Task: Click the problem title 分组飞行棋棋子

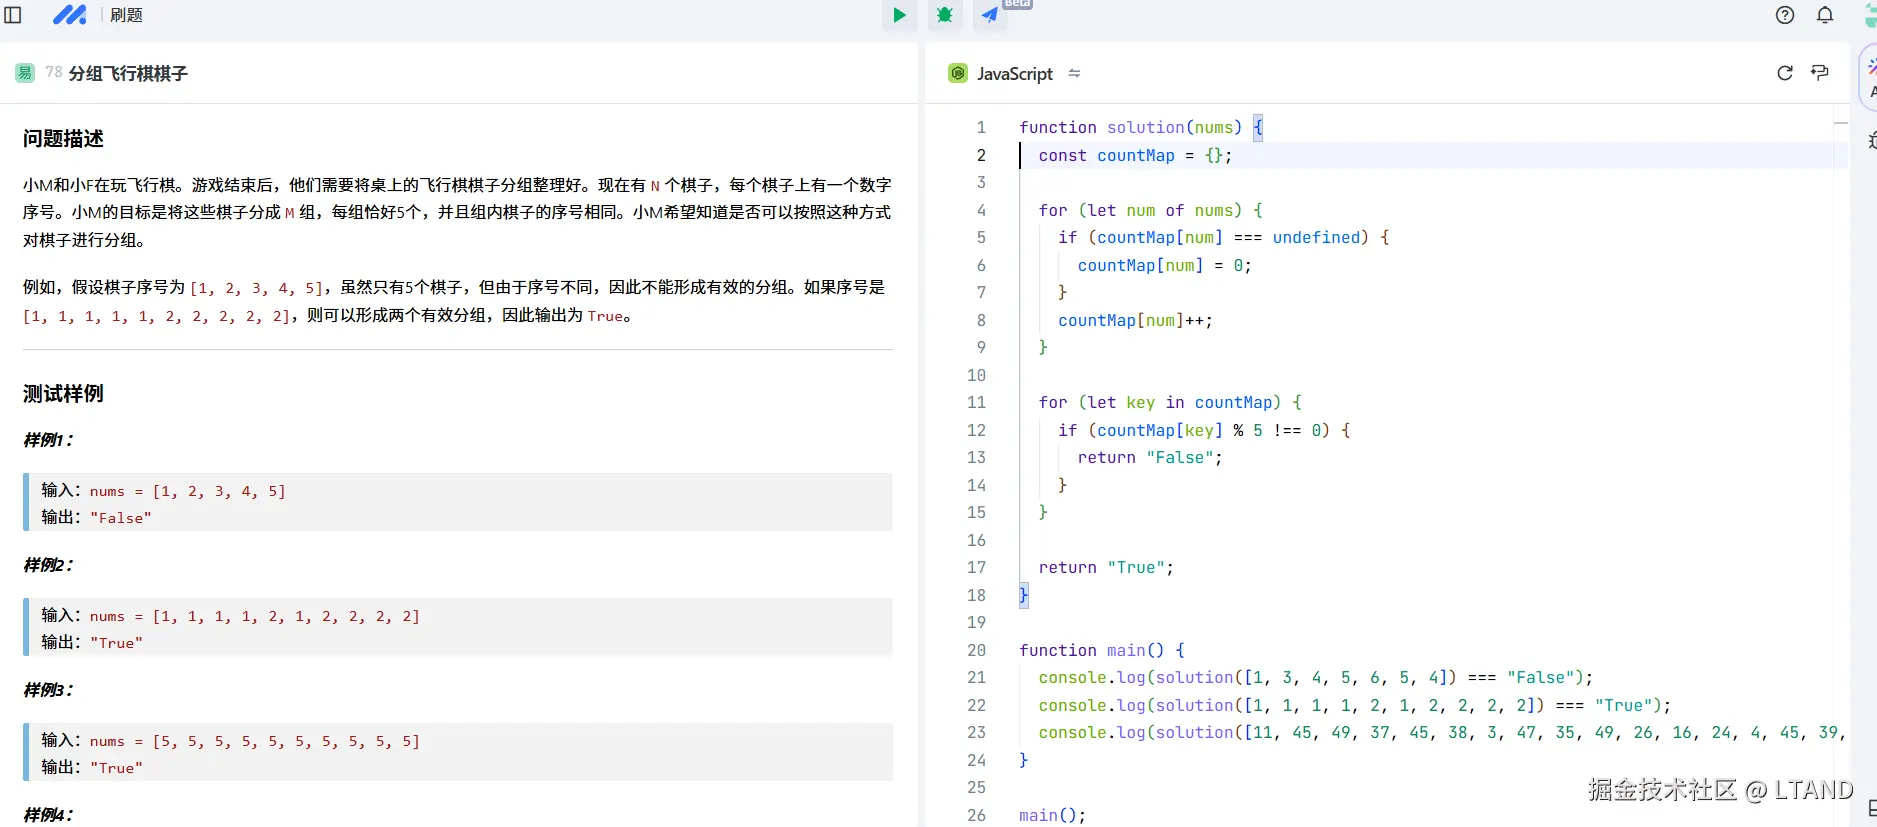Action: coord(128,73)
